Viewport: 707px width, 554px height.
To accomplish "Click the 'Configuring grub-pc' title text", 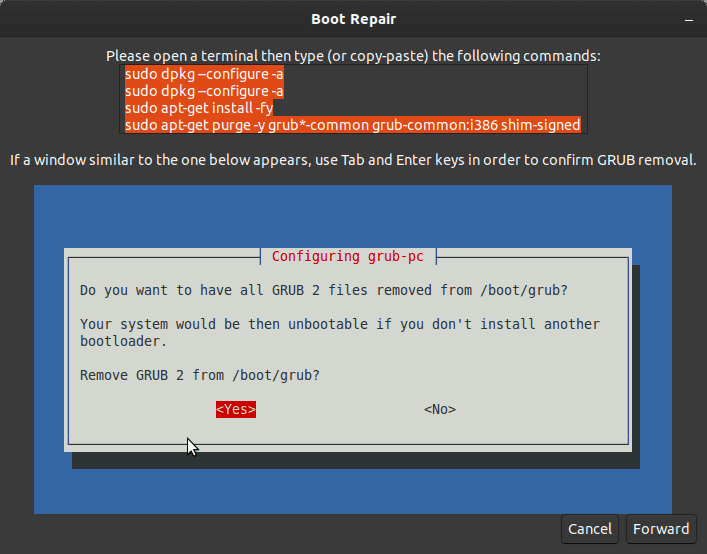I will (x=348, y=256).
